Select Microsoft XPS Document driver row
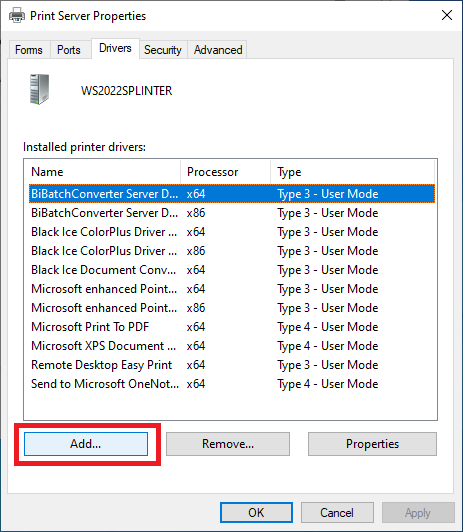 tap(232, 346)
